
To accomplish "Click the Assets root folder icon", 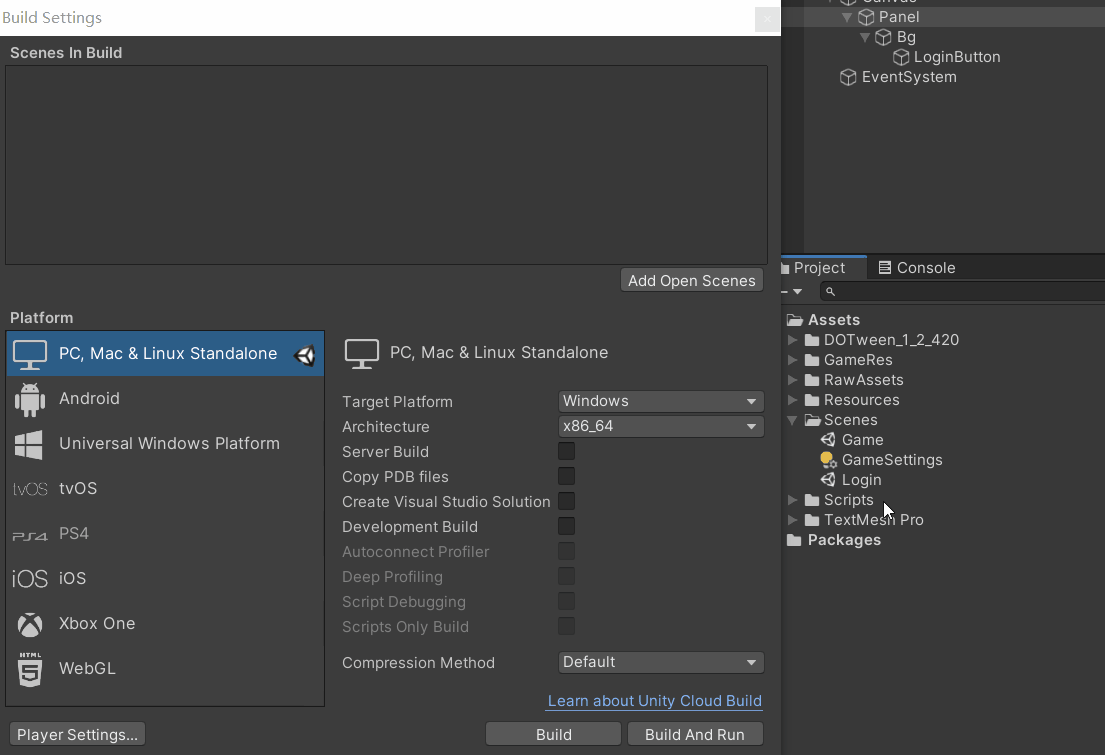I will pos(795,320).
